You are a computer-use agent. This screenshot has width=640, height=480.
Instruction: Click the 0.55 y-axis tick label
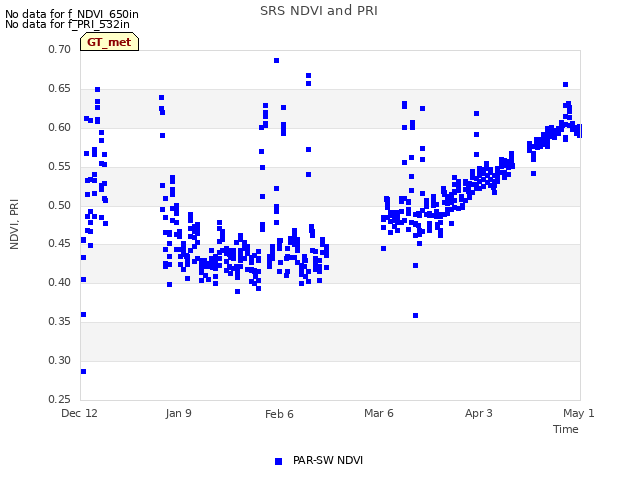60,167
